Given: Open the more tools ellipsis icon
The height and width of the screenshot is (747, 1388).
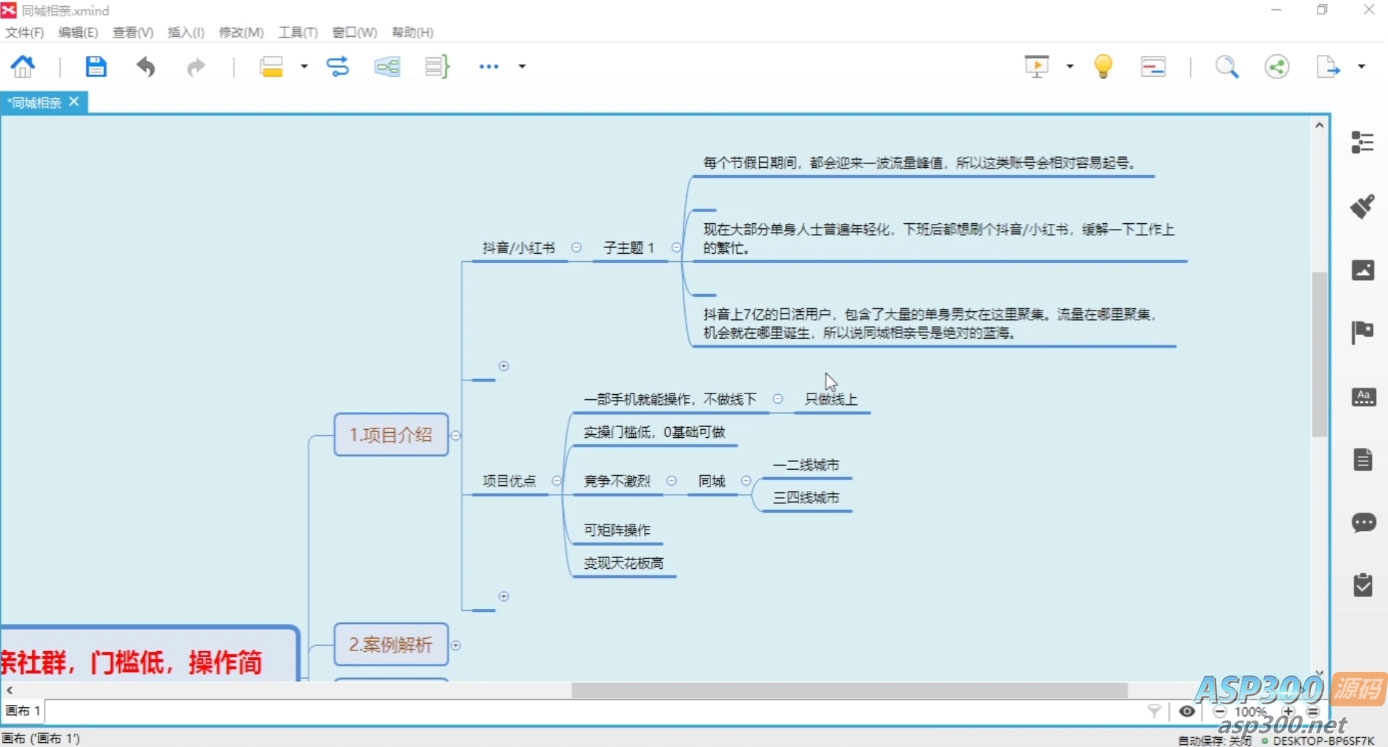Looking at the screenshot, I should pos(489,67).
